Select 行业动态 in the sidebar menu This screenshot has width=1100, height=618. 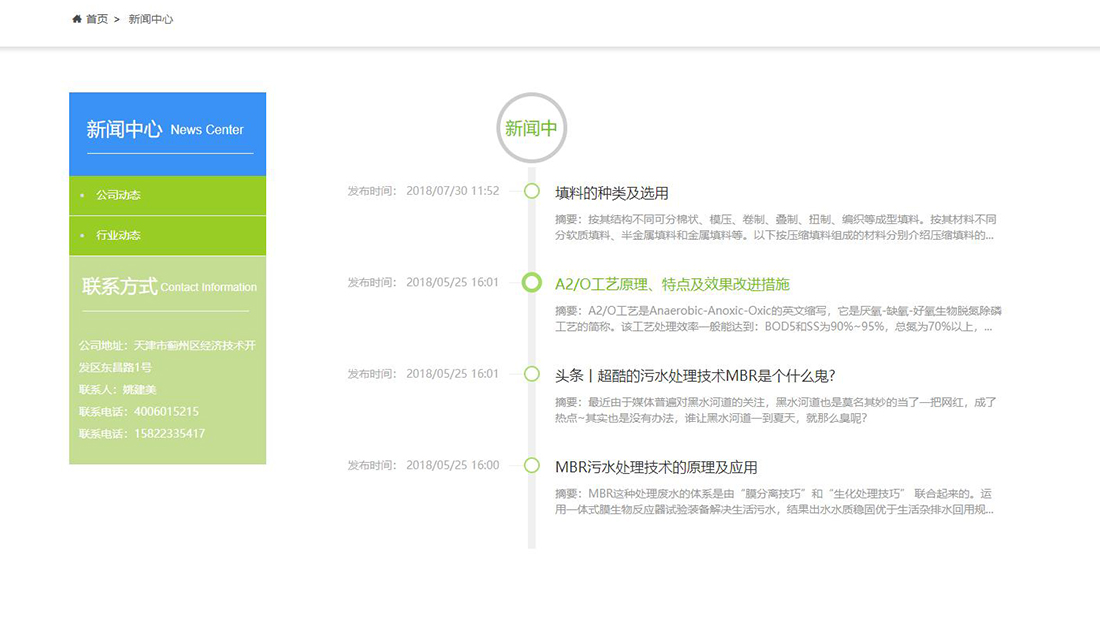168,235
